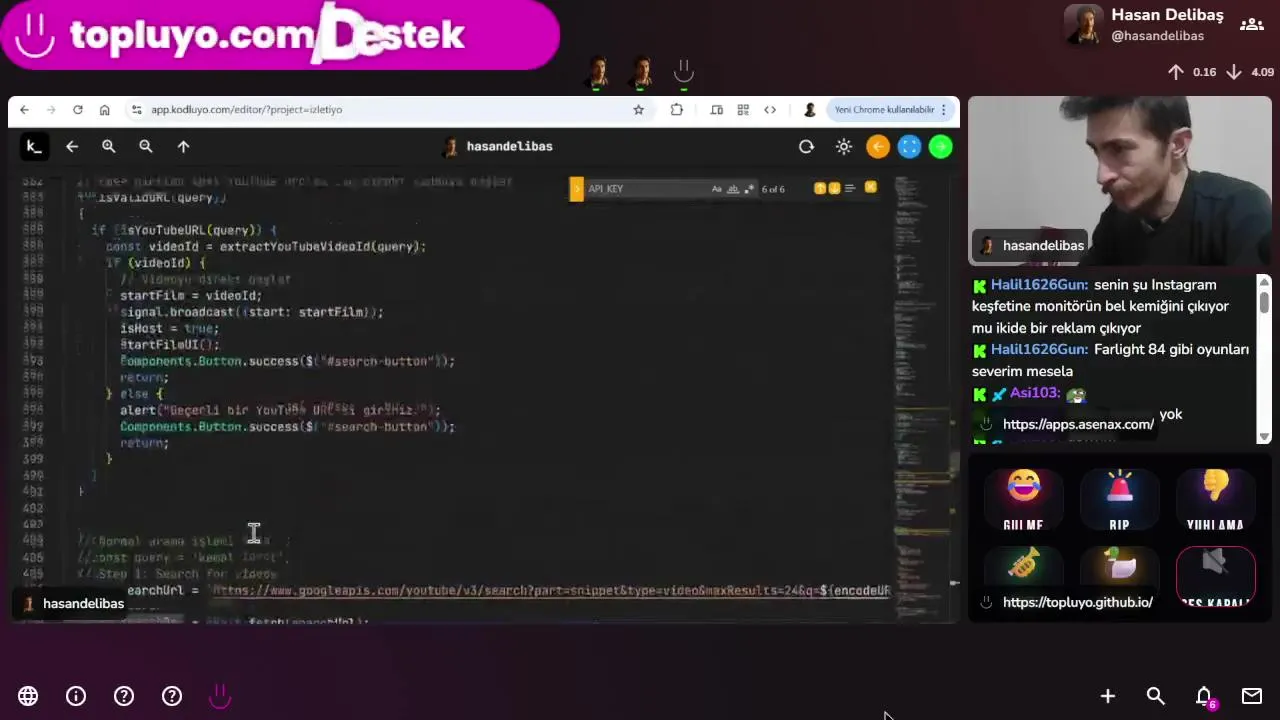This screenshot has height=720, width=1280.
Task: Click the chat panel scrollbar
Action: [x=1264, y=358]
